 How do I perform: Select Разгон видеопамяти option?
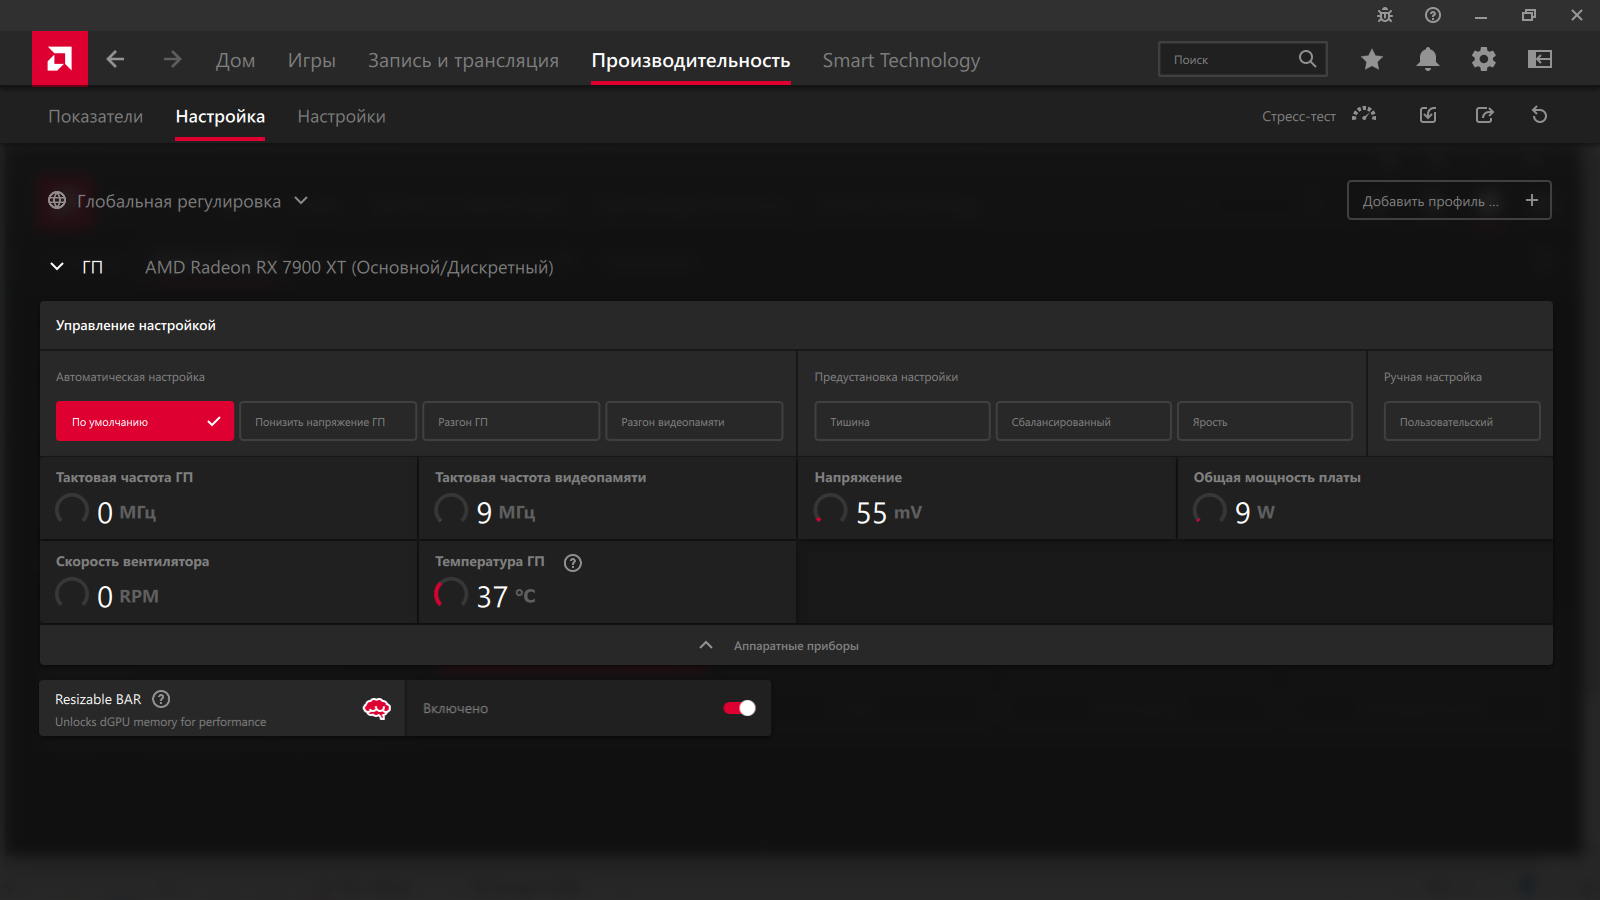[x=694, y=421]
